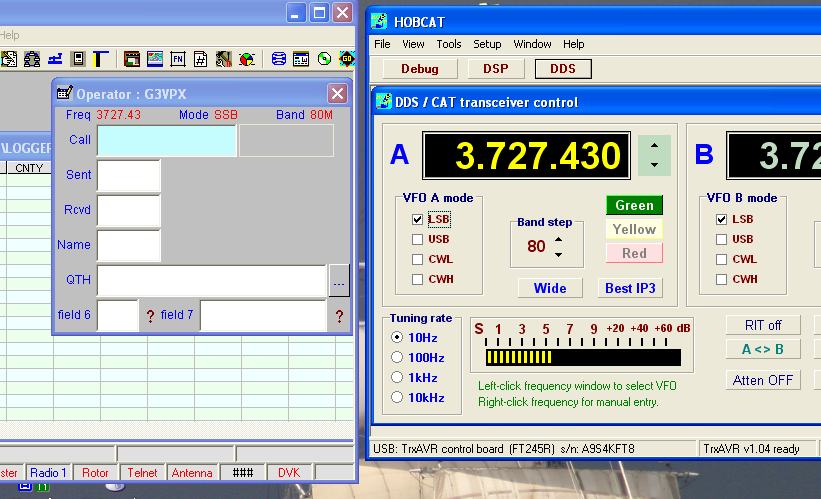821x499 pixels.
Task: Click the ellipsis button next to QTH
Action: pyautogui.click(x=339, y=283)
